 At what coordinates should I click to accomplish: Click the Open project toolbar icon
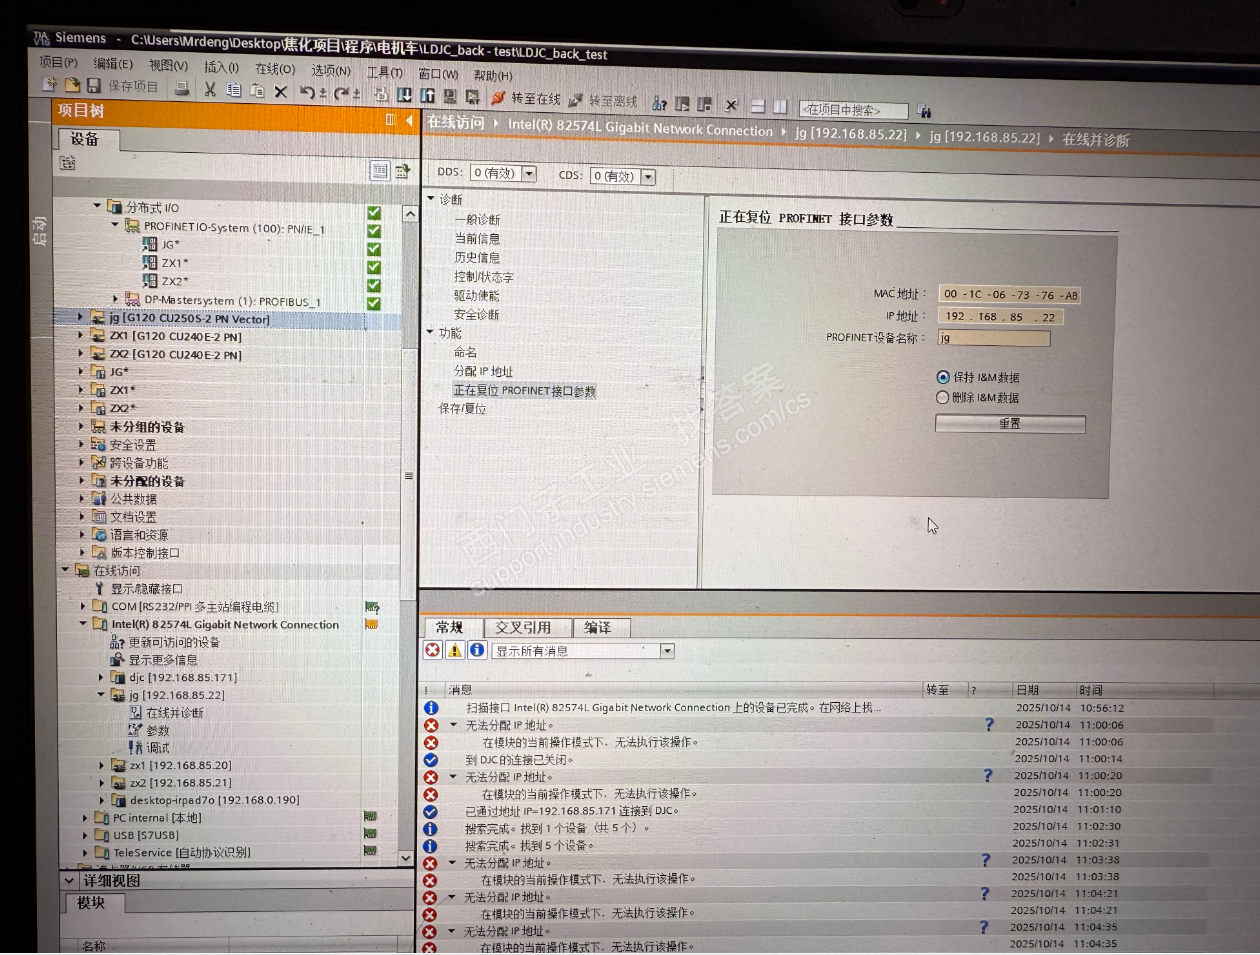pyautogui.click(x=72, y=86)
